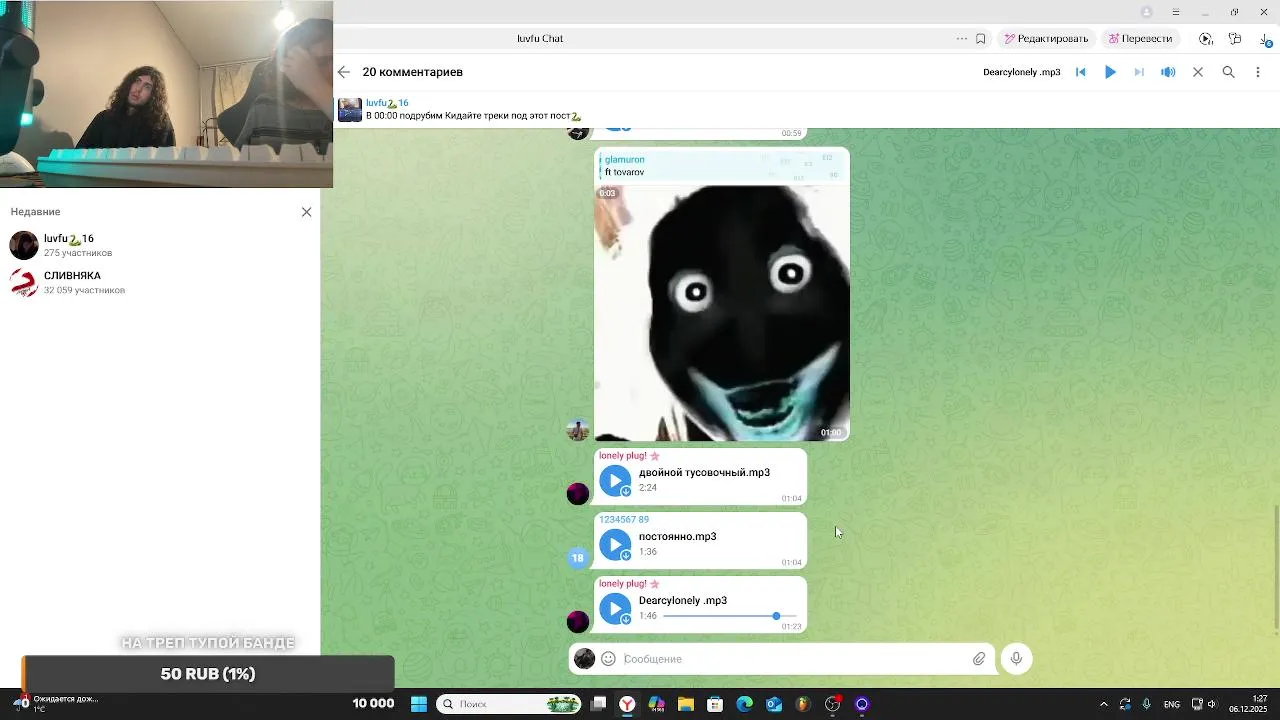
Task: Open Yandex Browser from the taskbar
Action: [627, 704]
